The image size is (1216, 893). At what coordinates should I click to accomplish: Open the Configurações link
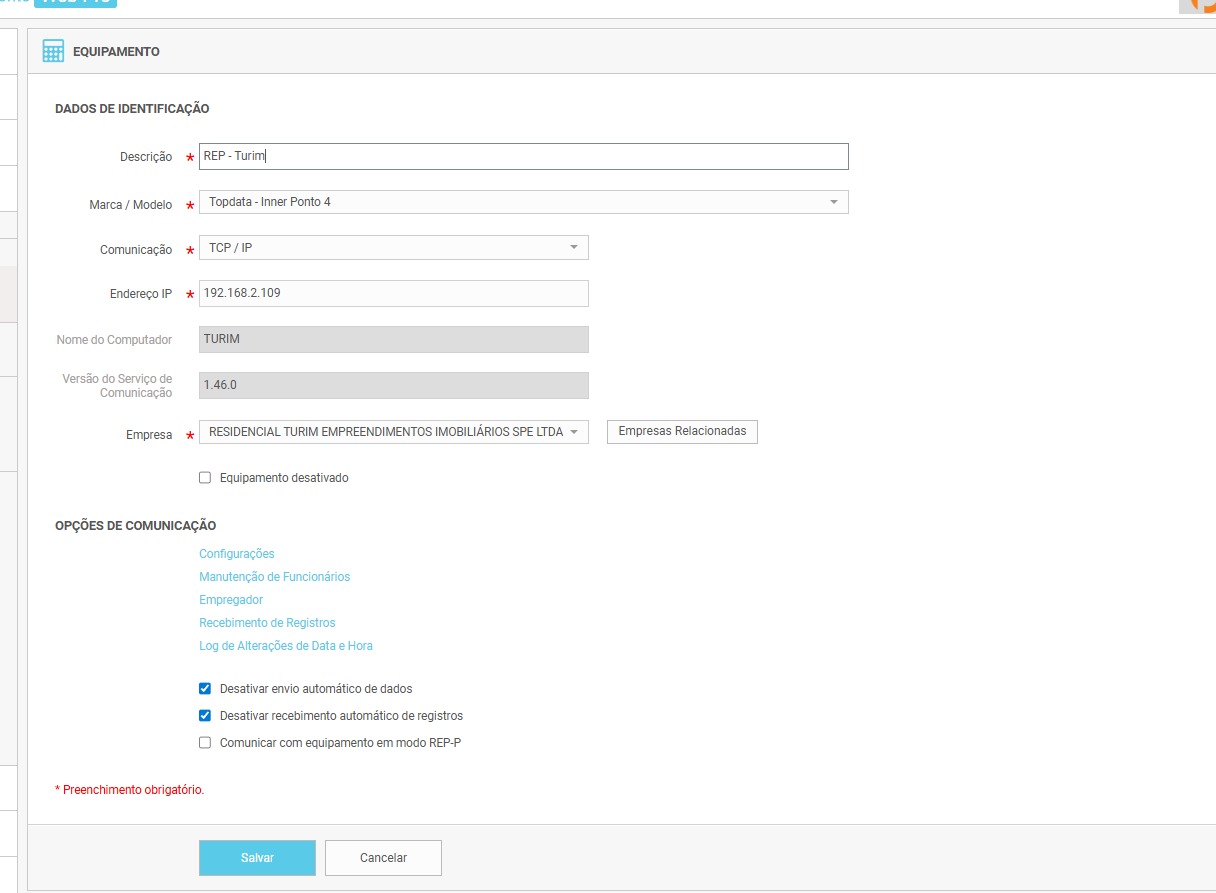(236, 554)
